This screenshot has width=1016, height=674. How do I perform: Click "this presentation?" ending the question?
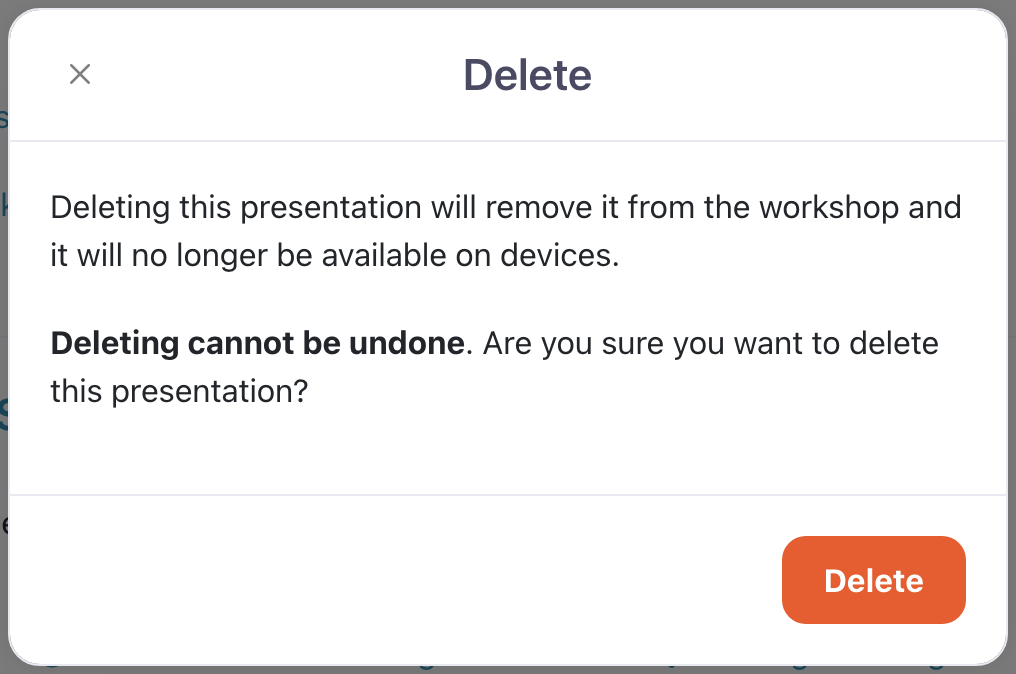[x=178, y=391]
